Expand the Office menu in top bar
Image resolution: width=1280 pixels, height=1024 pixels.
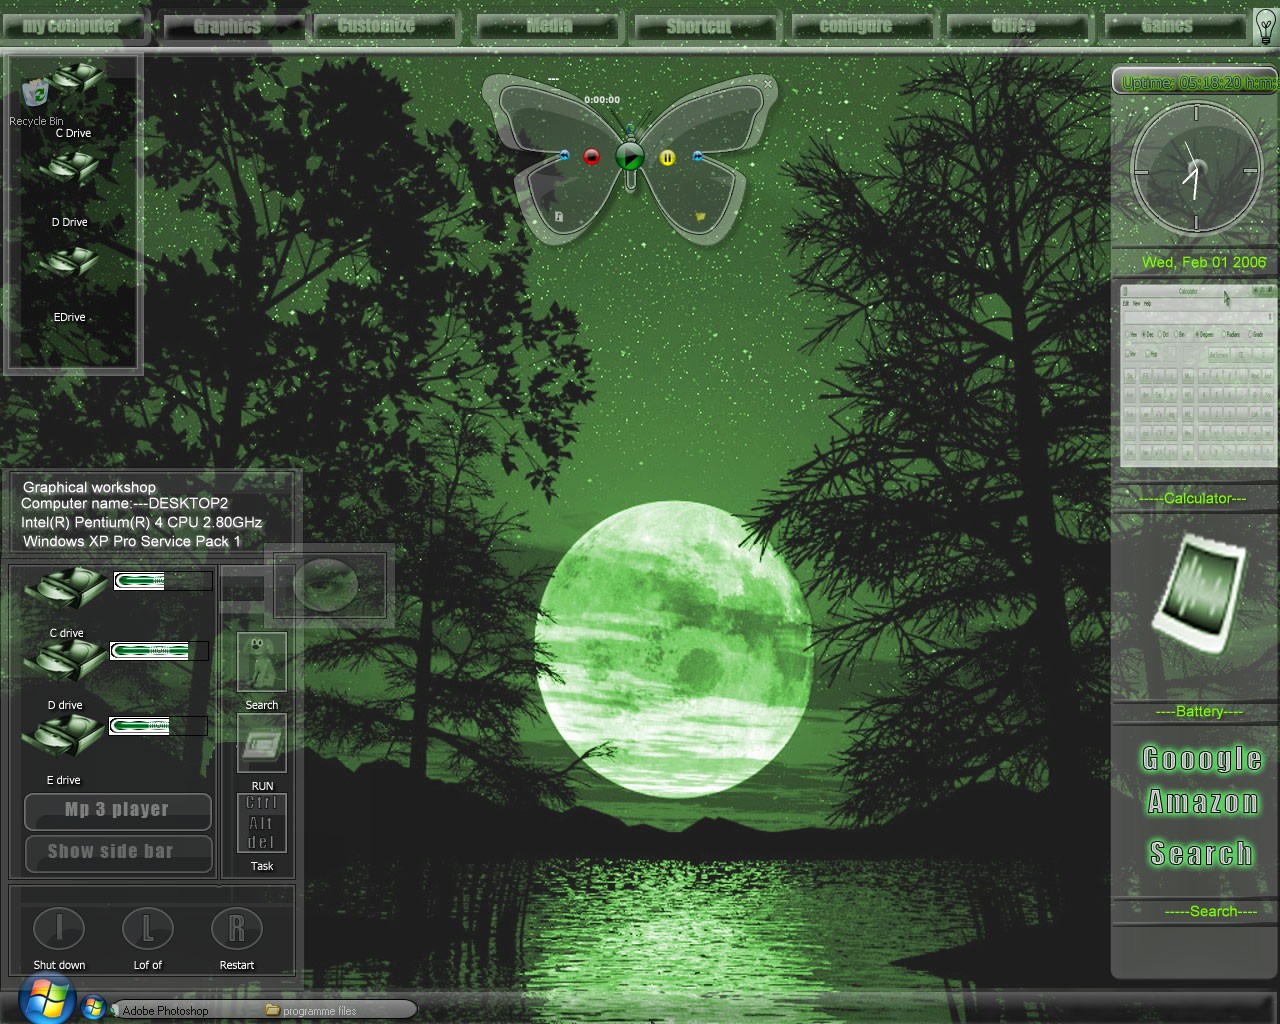pos(1013,27)
